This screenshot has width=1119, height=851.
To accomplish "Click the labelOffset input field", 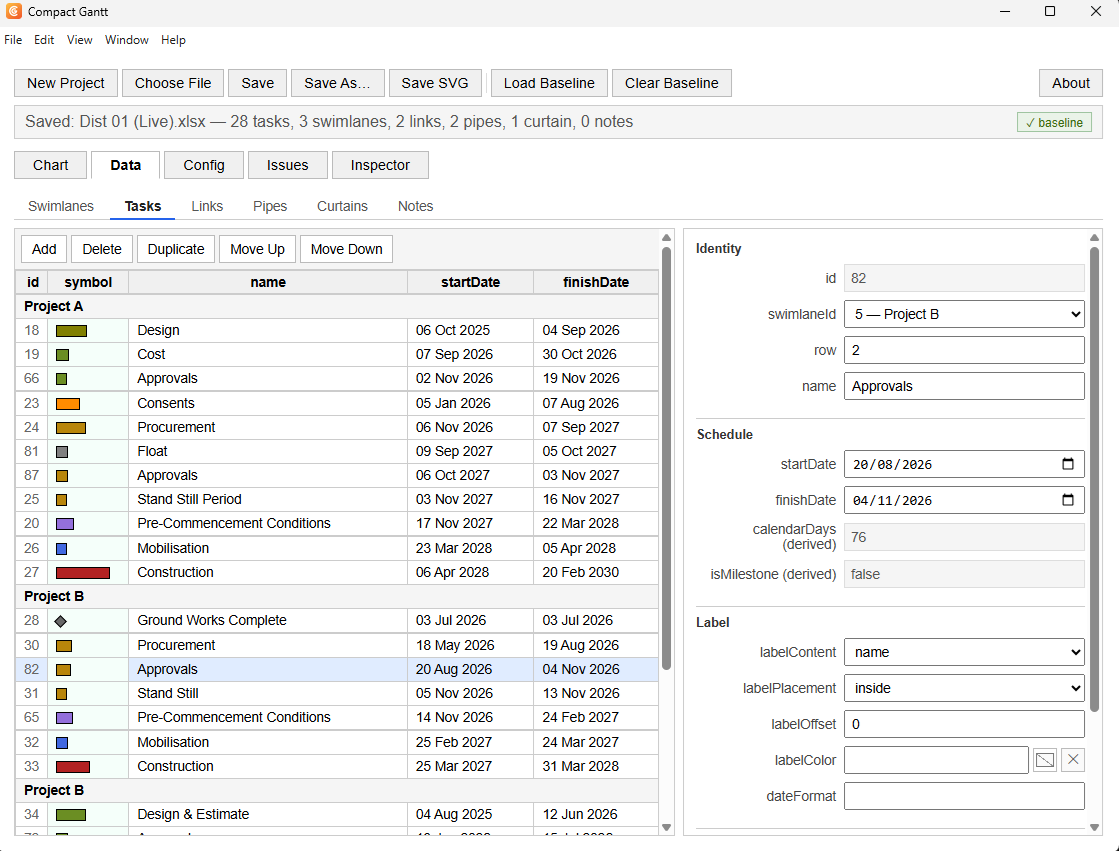I will tap(964, 724).
